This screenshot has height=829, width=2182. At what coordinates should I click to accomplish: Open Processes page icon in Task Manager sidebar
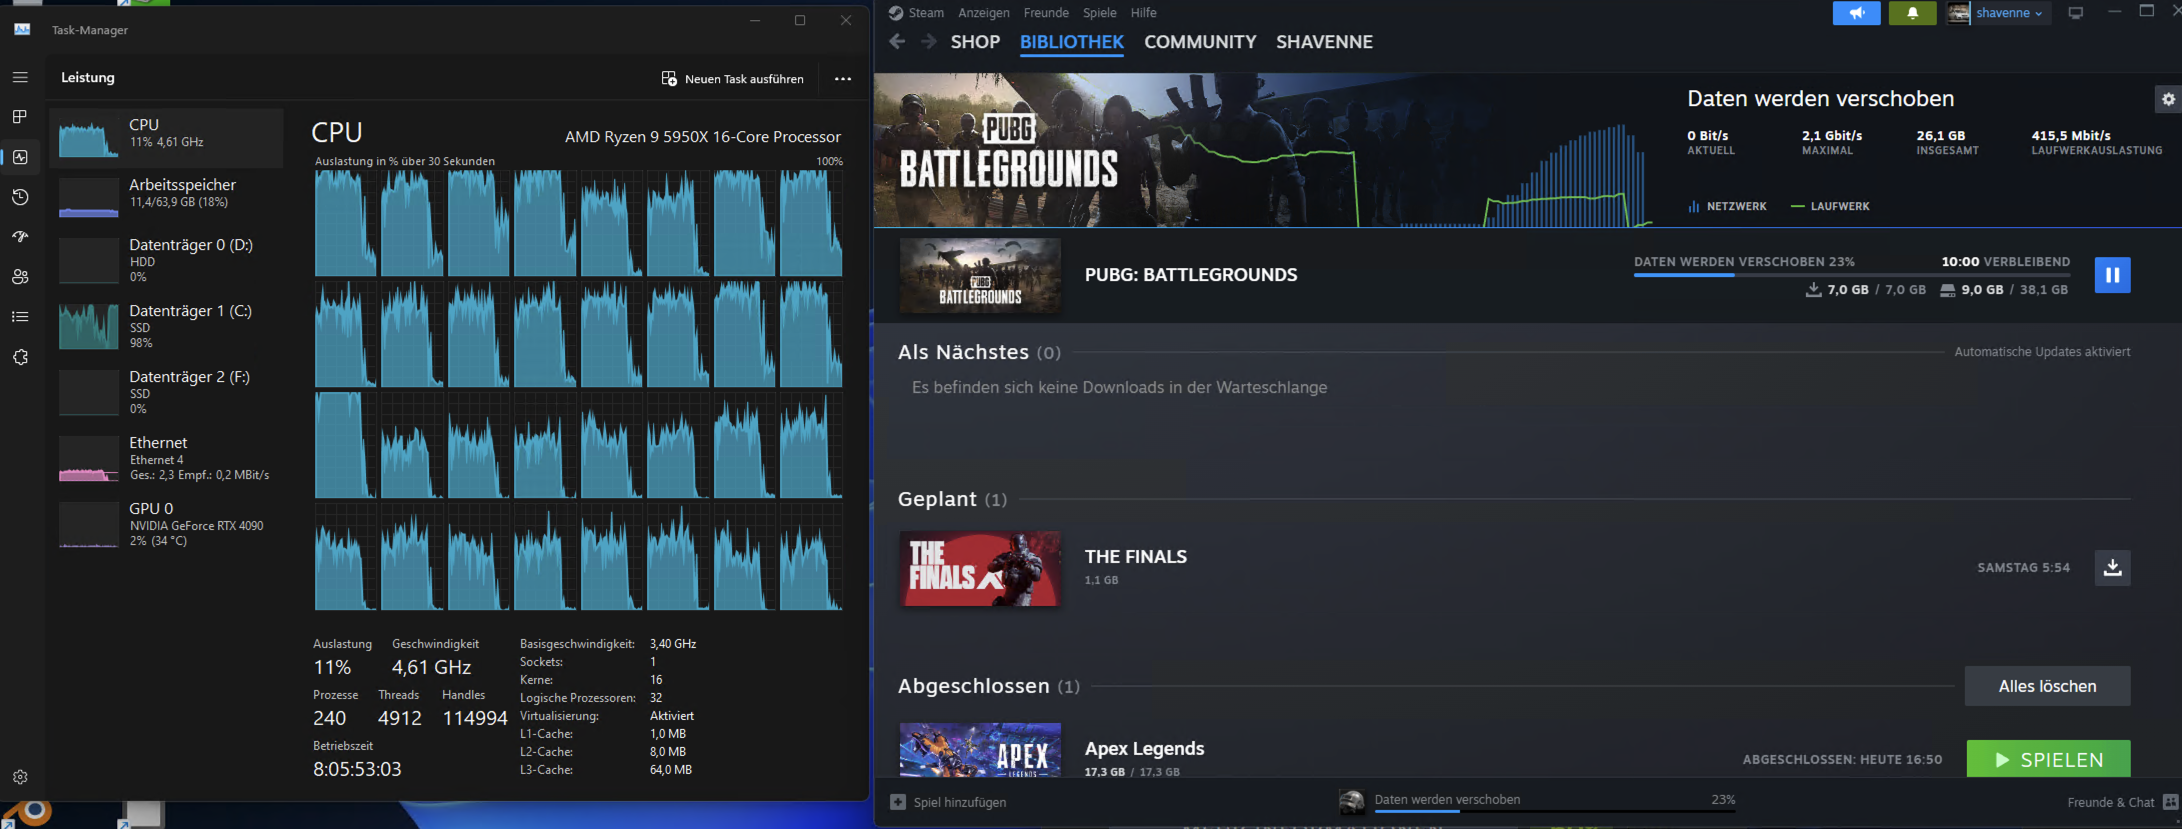point(20,117)
